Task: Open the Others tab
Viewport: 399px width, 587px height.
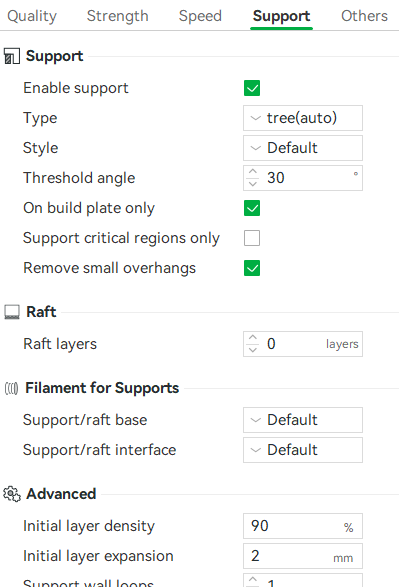Action: (364, 16)
